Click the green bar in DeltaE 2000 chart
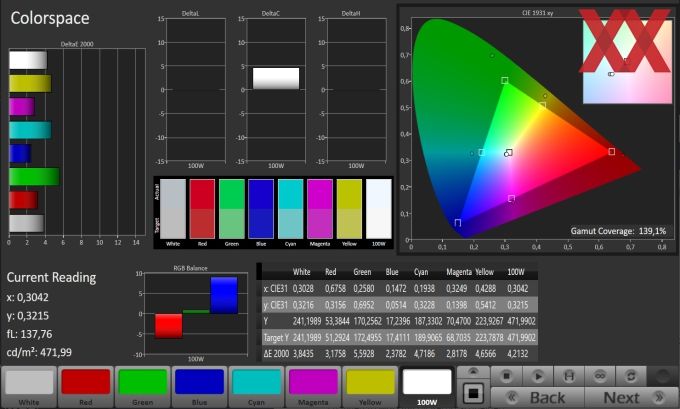 (34, 177)
